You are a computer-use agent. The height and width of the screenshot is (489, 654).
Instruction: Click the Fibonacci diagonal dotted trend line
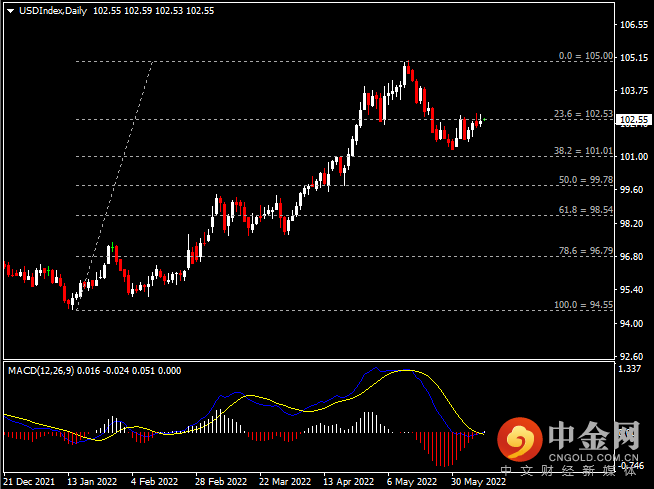tap(115, 186)
